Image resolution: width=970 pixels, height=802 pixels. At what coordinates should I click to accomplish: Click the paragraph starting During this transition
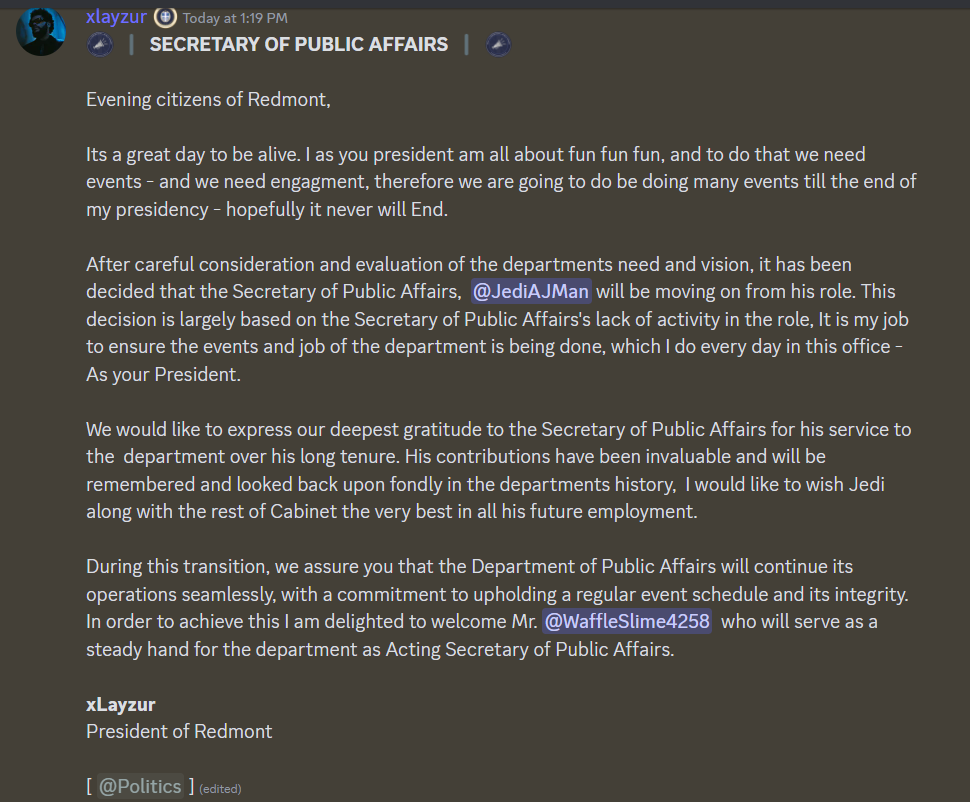pyautogui.click(x=497, y=608)
